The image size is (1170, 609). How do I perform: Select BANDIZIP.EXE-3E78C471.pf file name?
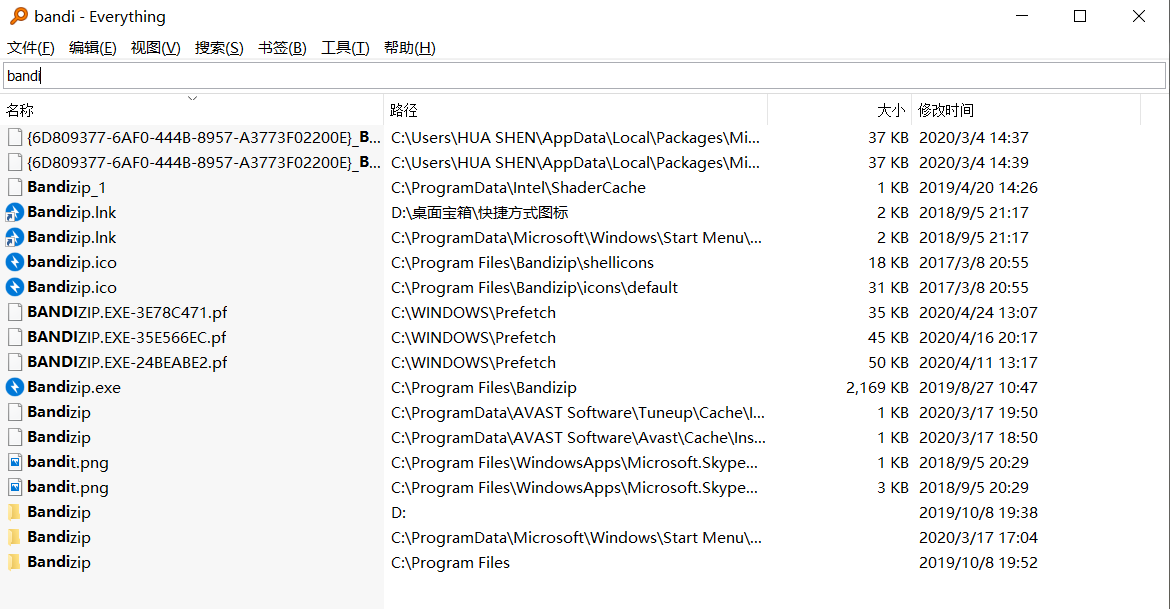pos(127,312)
